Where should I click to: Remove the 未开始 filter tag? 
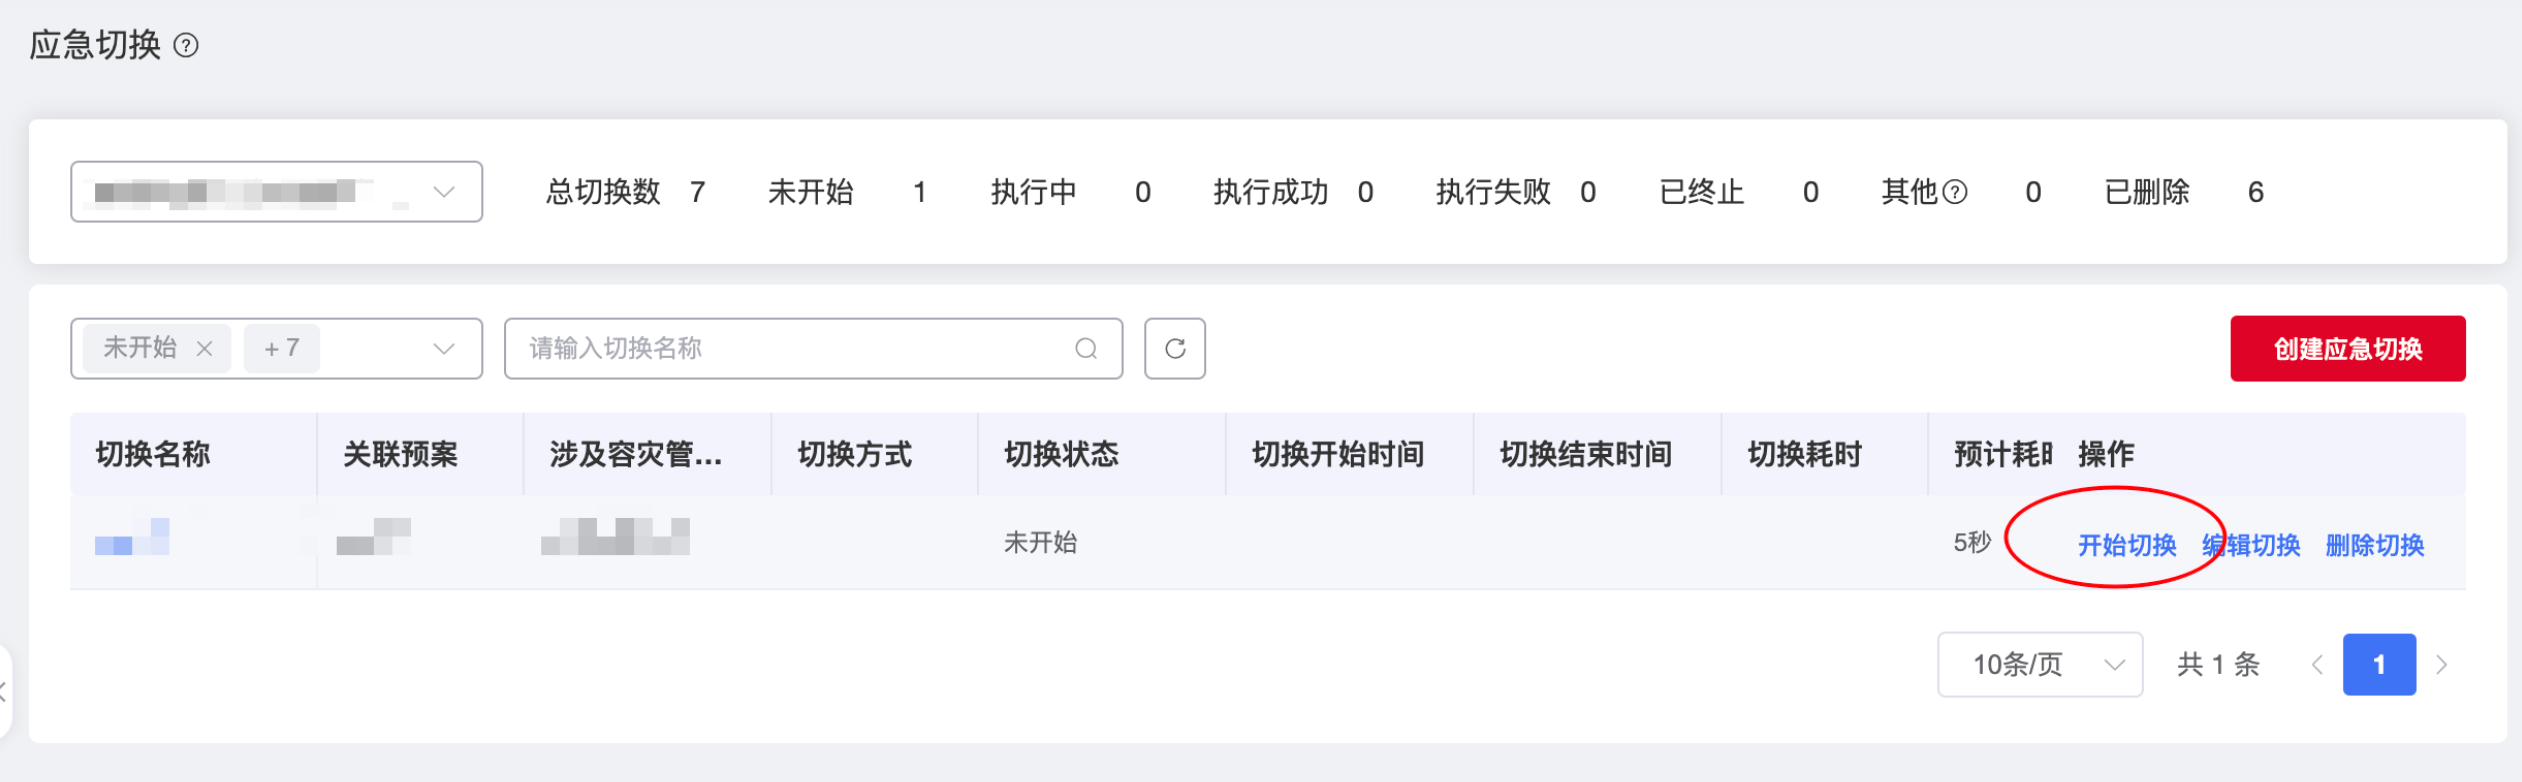point(205,349)
